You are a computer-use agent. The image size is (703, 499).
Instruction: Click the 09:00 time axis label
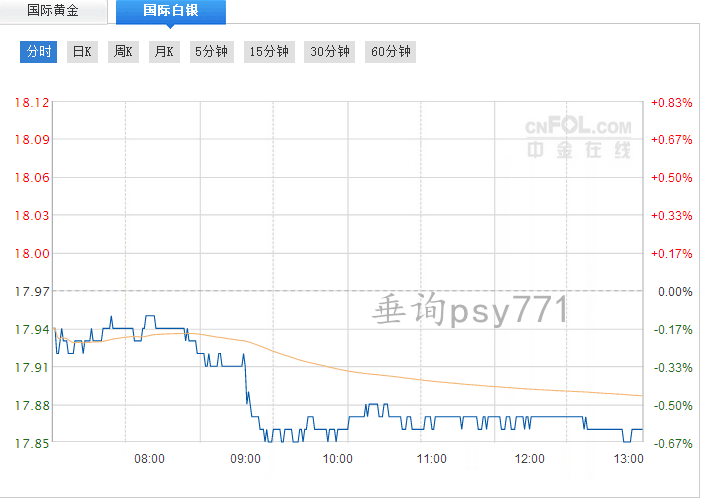[x=245, y=459]
